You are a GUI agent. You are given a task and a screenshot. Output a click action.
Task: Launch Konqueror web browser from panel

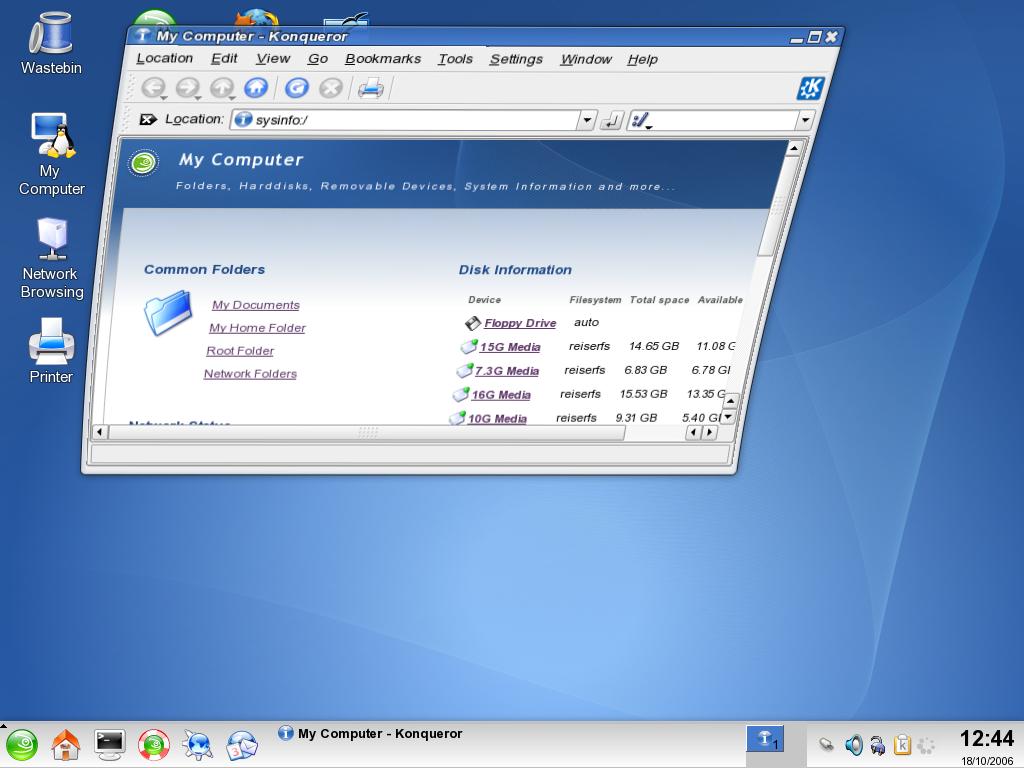pyautogui.click(x=197, y=745)
